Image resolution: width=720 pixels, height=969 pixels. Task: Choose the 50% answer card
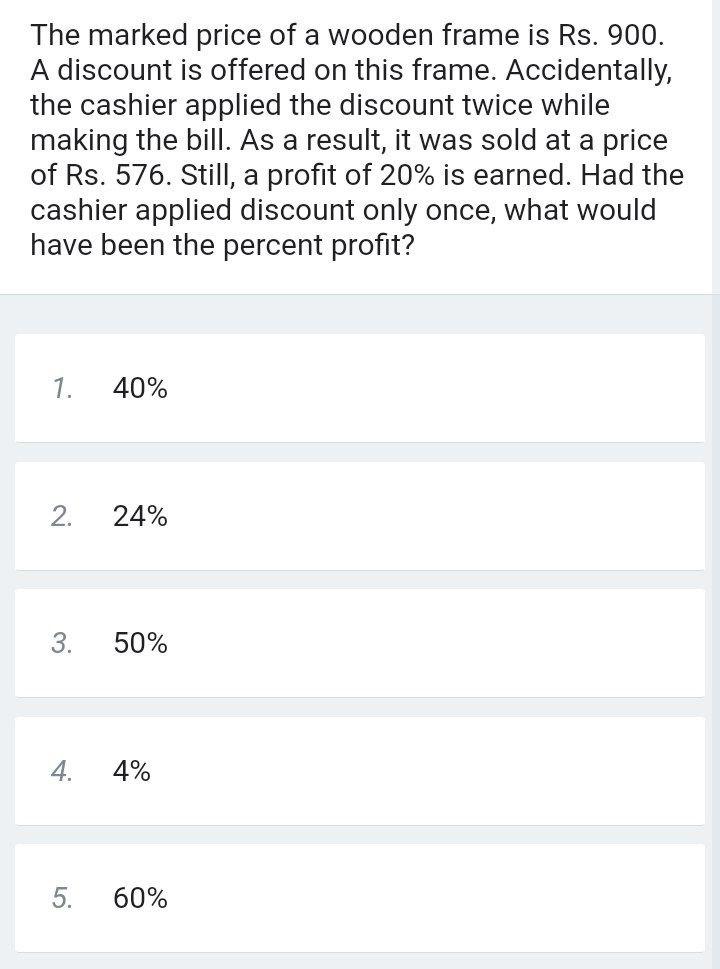point(360,643)
